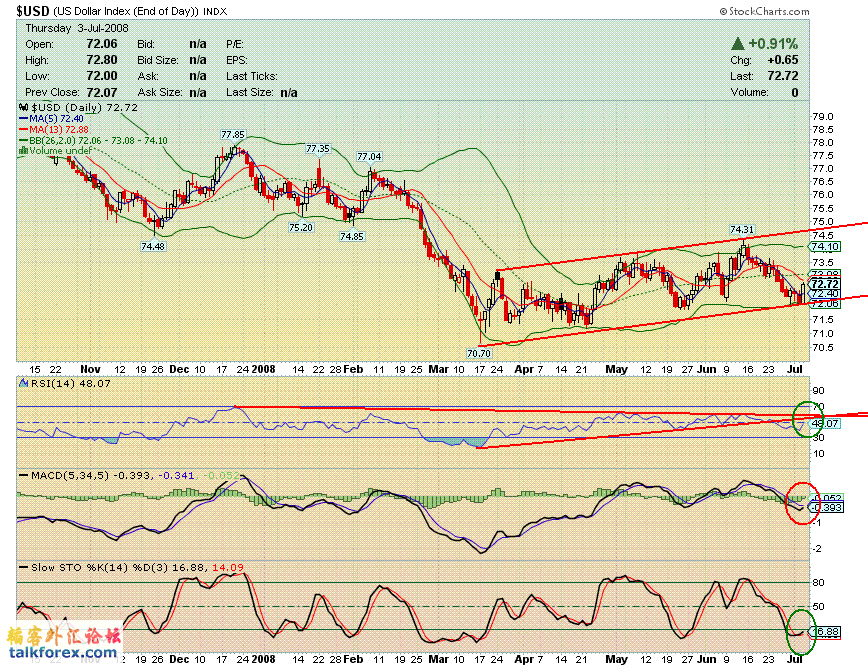Select the date Thursday 3-Jul-2008
Image resolution: width=868 pixels, height=668 pixels.
[77, 28]
